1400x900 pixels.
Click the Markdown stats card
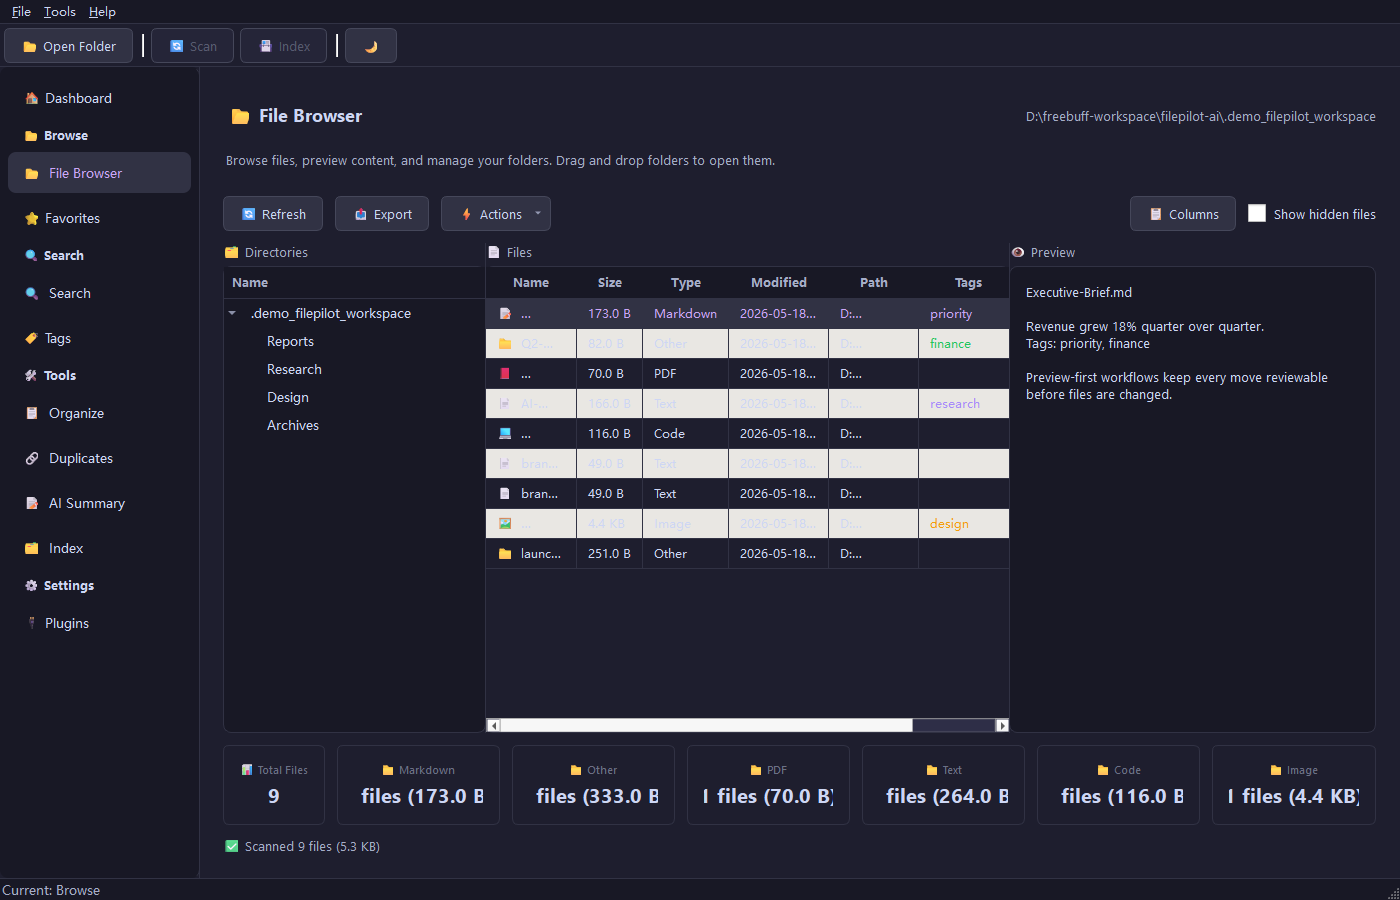pos(418,785)
